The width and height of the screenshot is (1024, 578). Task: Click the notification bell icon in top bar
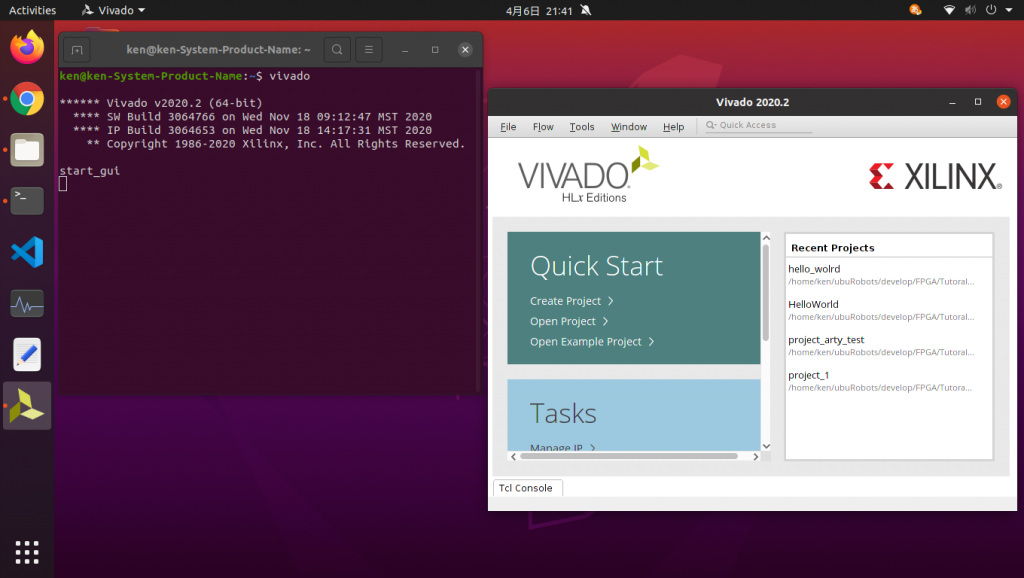coord(586,10)
